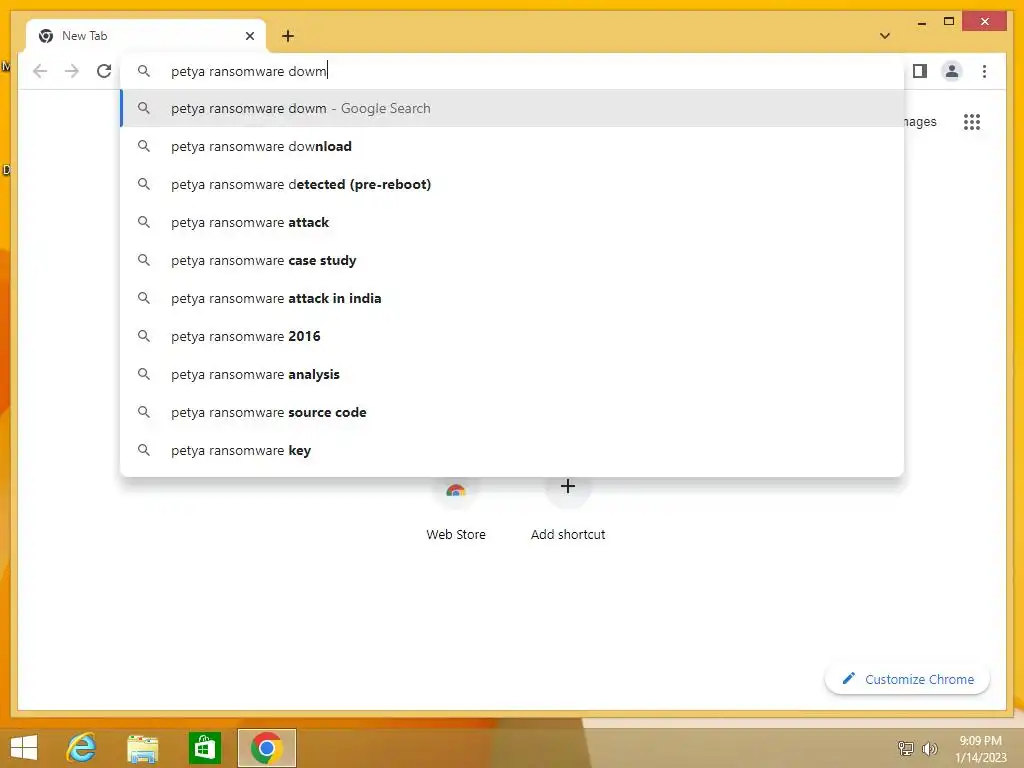Choose 'petya ransomware dowm - Google Search'
This screenshot has height=768, width=1024.
click(x=512, y=108)
